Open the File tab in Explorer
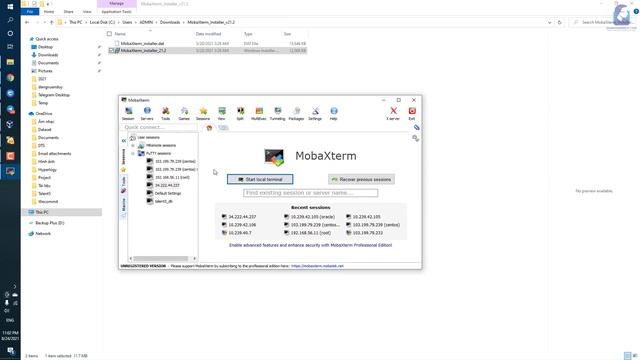Viewport: 640px width, 360px height. click(x=30, y=12)
